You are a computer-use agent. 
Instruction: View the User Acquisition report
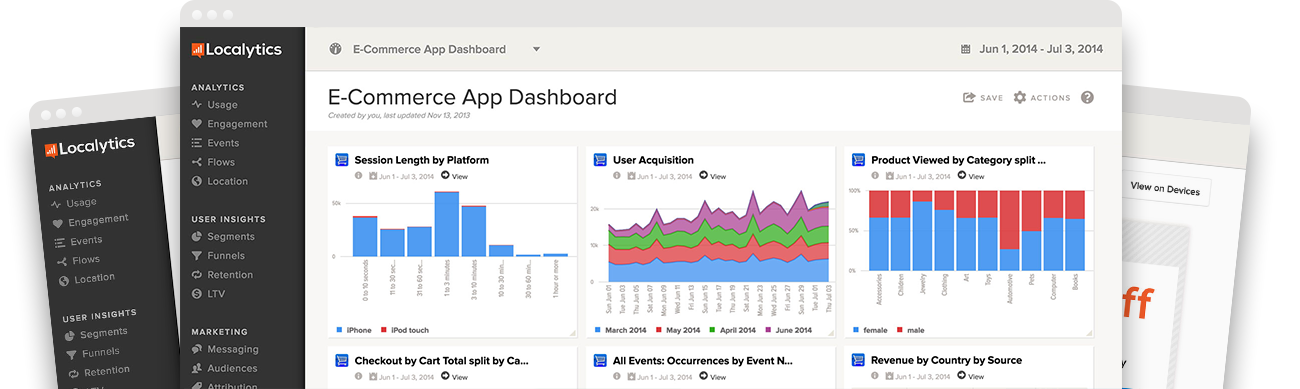(713, 176)
